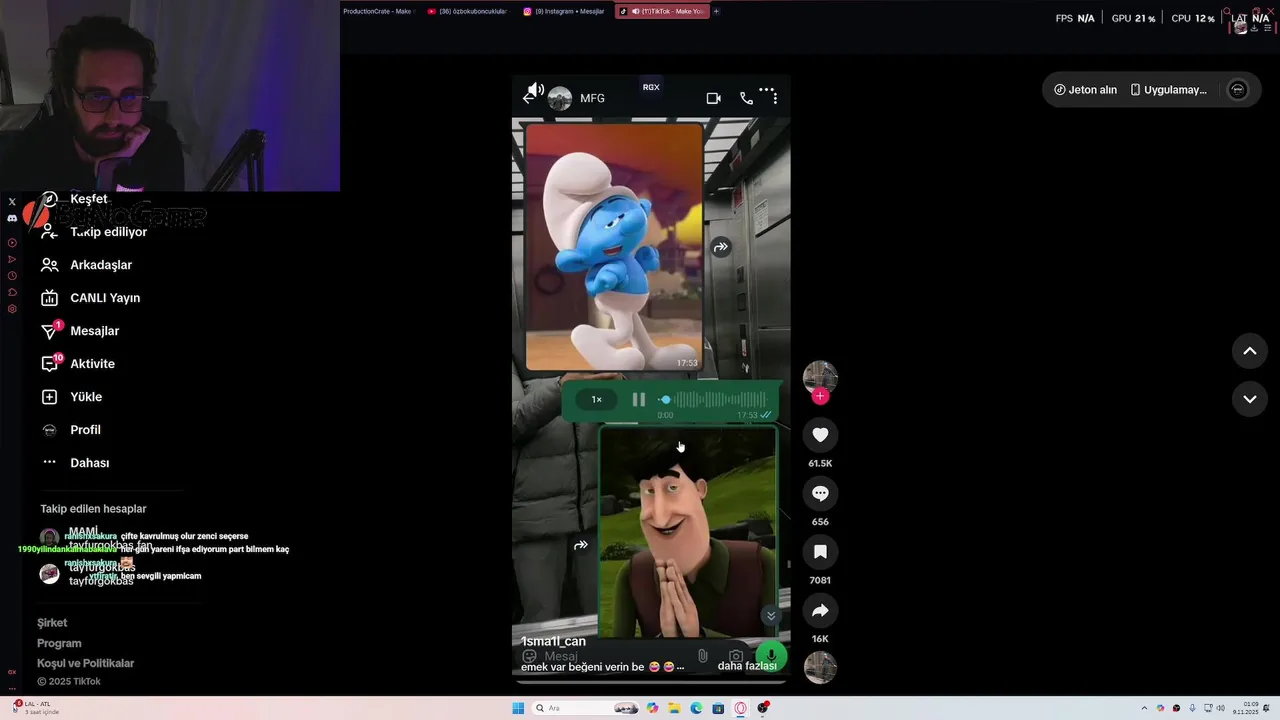This screenshot has height=720, width=1280.
Task: Like the video with heart icon
Action: (820, 435)
